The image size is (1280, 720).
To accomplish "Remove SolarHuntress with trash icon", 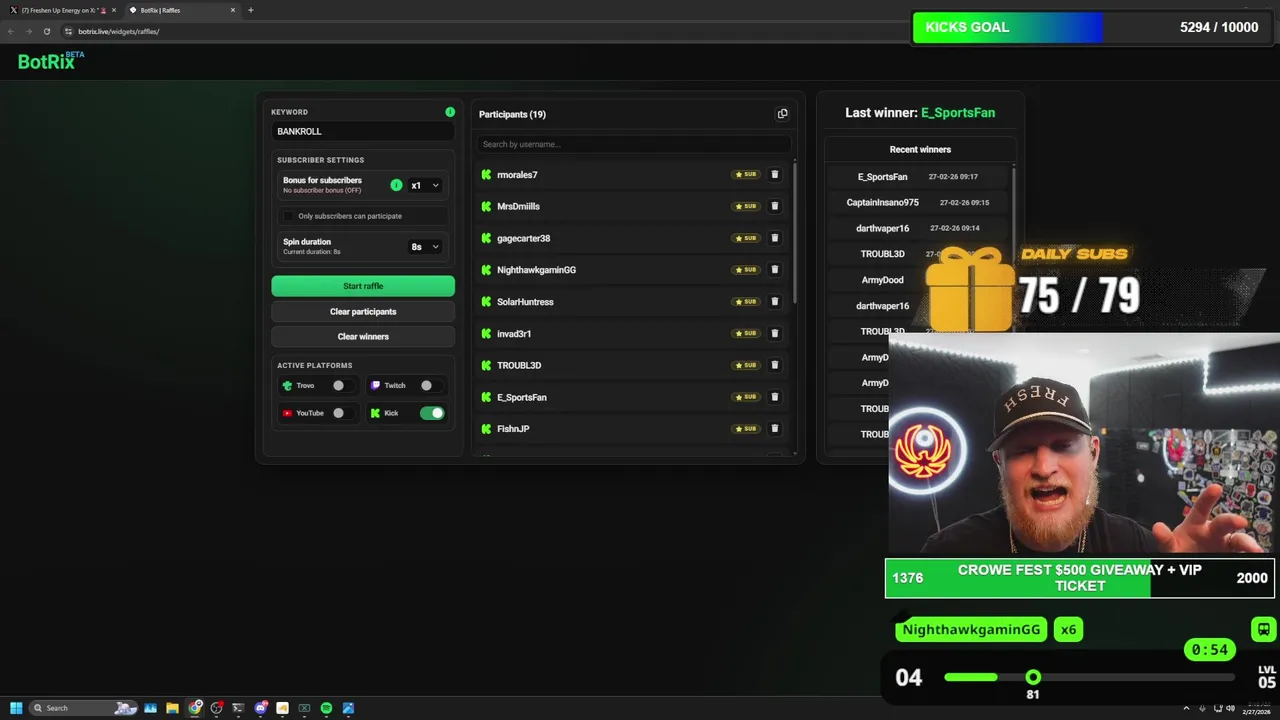I will click(x=774, y=301).
